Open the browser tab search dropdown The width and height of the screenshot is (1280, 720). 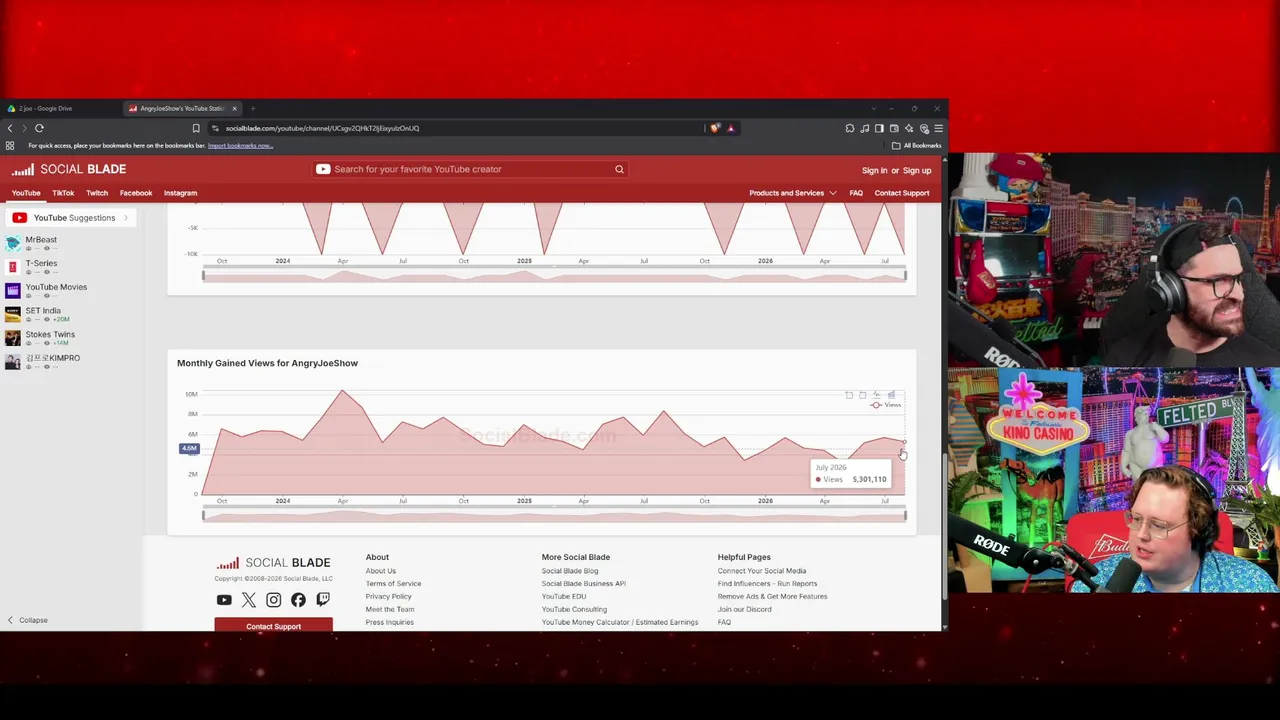pyautogui.click(x=873, y=108)
